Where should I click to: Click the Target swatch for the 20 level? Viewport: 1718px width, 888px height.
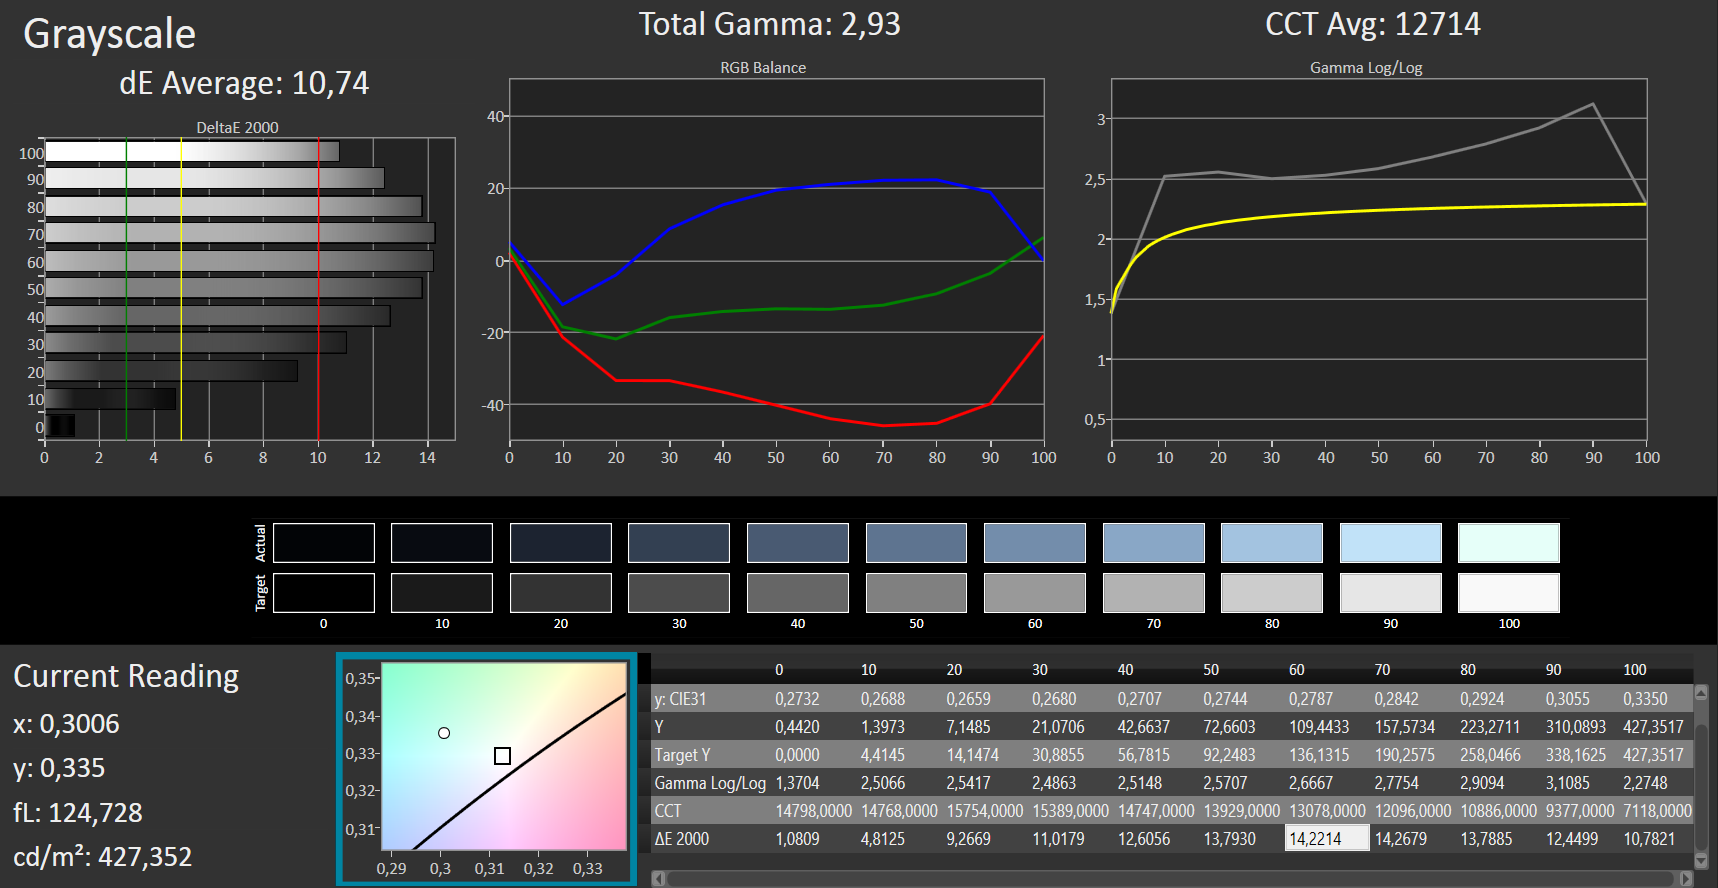coord(561,593)
